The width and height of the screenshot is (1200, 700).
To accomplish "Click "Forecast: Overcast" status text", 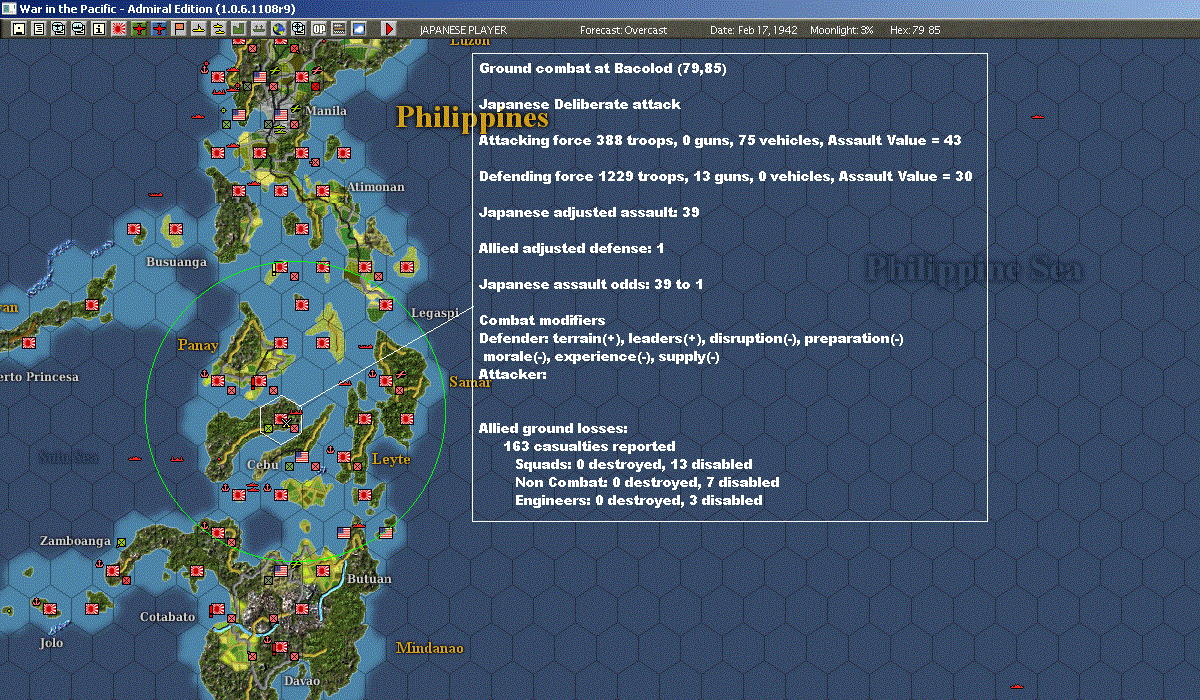I will click(x=625, y=30).
